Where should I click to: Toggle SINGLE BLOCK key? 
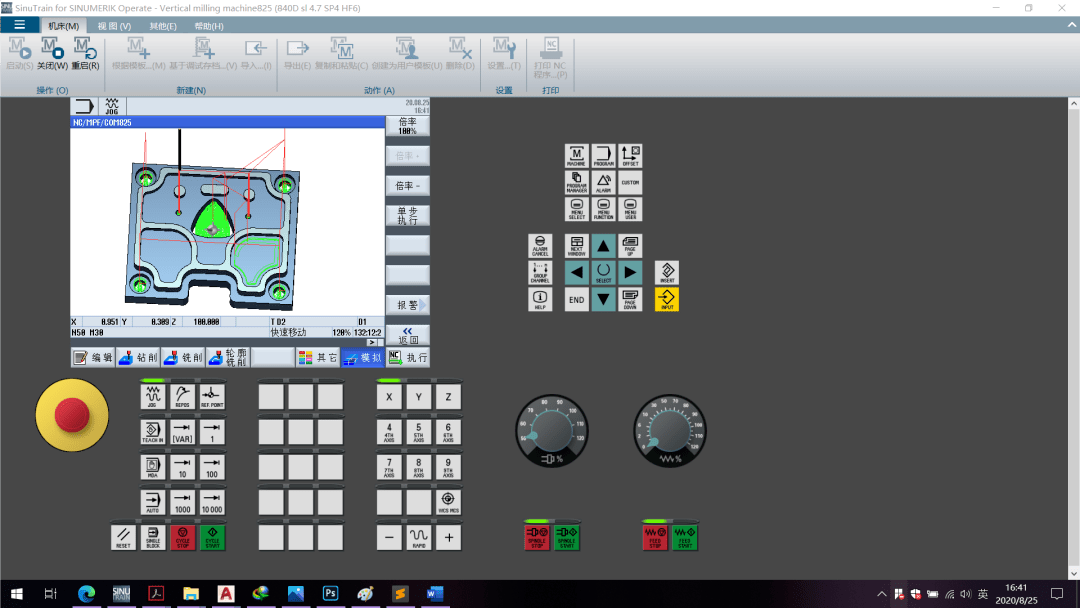click(x=153, y=537)
